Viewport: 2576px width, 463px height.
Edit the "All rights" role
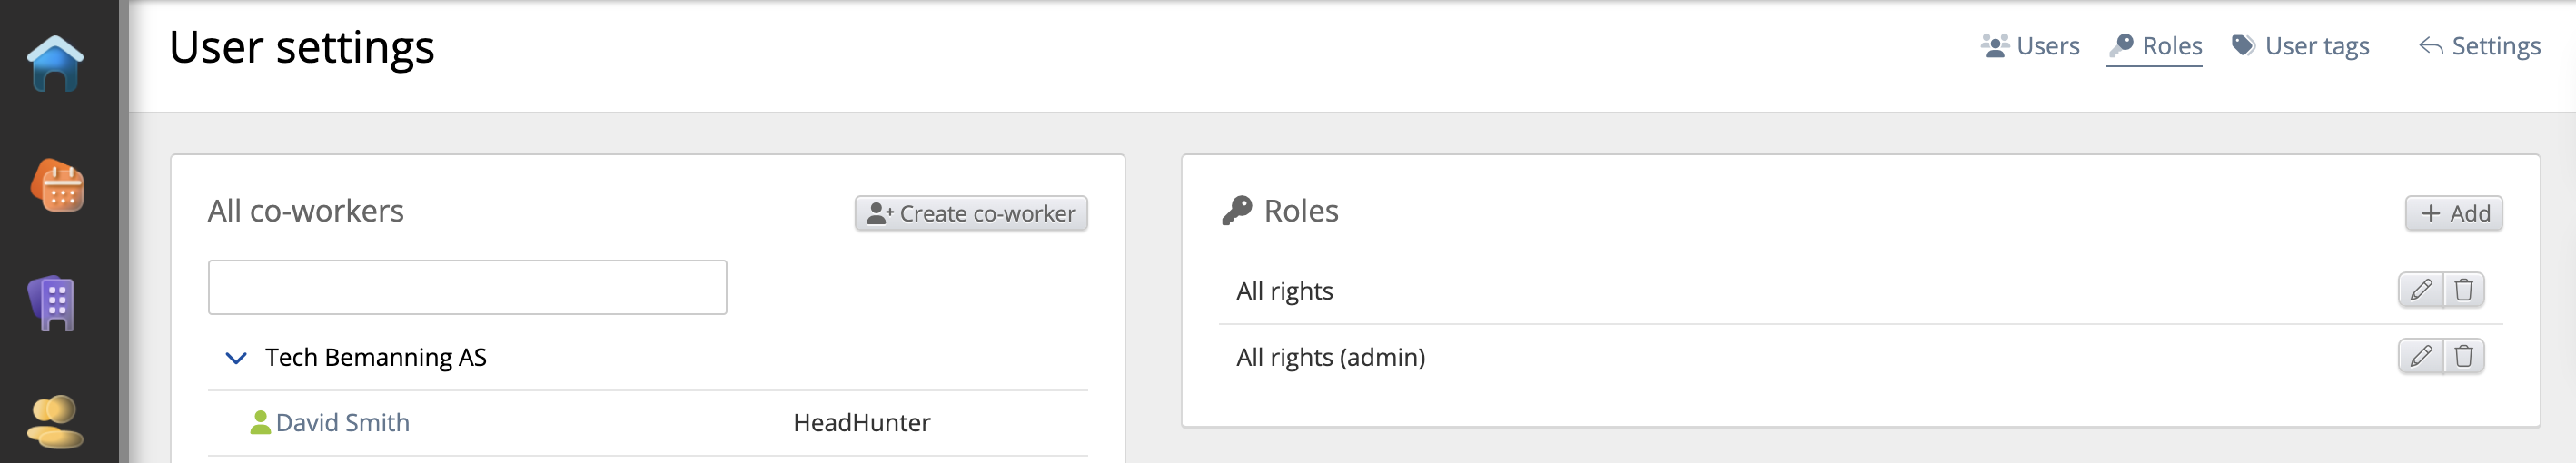(x=2420, y=290)
